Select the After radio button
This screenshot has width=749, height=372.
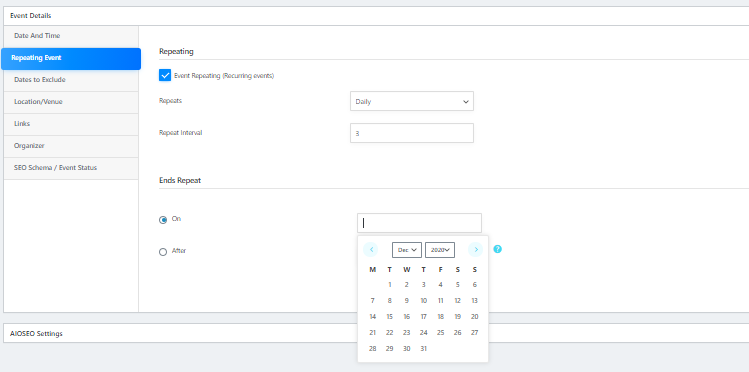163,252
